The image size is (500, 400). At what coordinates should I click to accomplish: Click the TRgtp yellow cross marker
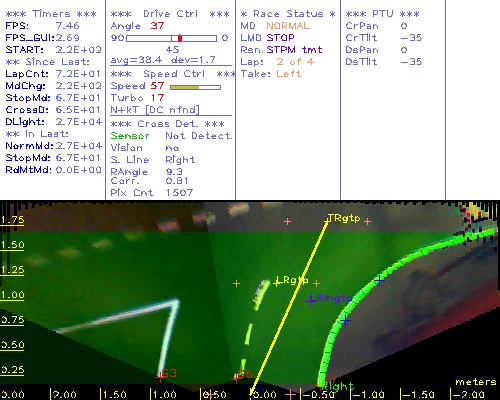[327, 220]
